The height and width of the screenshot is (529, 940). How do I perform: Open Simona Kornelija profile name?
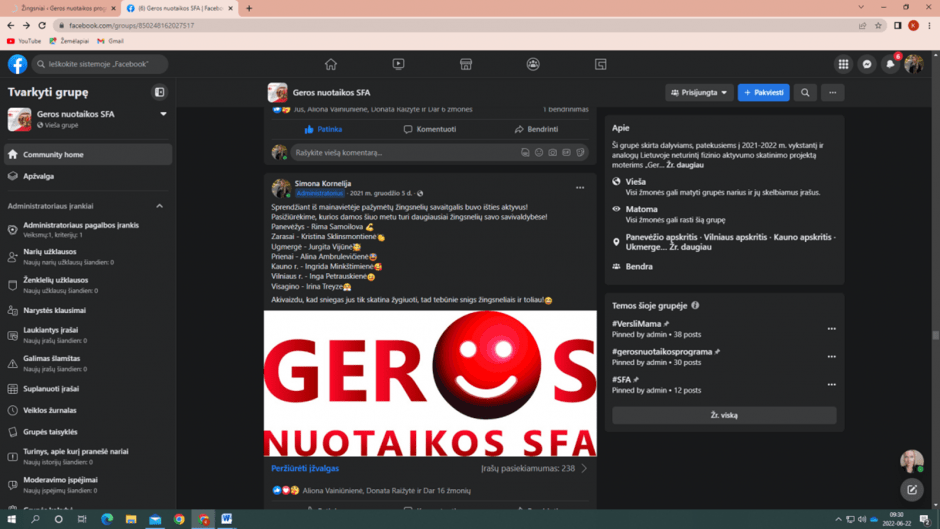tap(323, 184)
